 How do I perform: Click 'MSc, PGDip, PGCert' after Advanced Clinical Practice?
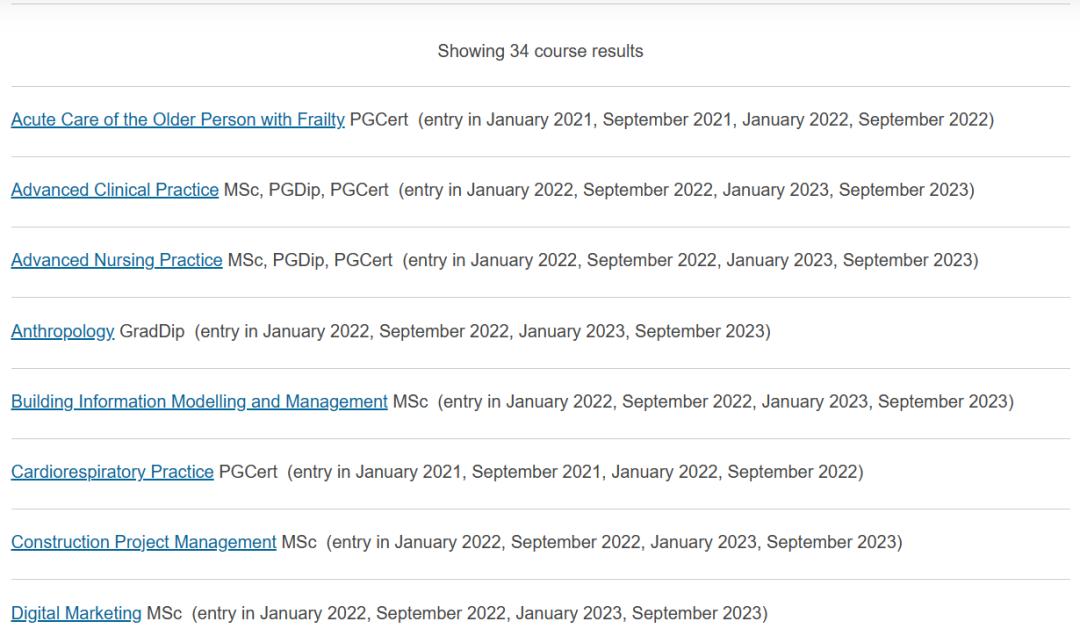click(306, 190)
